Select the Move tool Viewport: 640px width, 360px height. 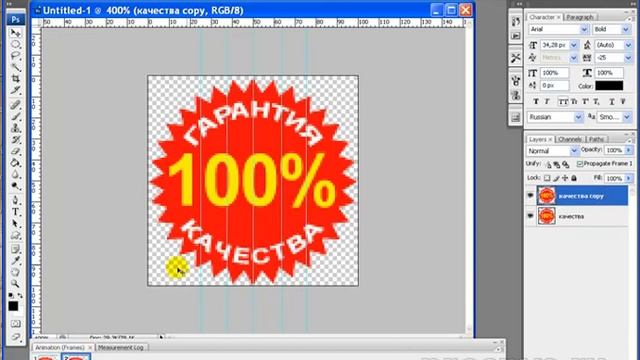16,33
